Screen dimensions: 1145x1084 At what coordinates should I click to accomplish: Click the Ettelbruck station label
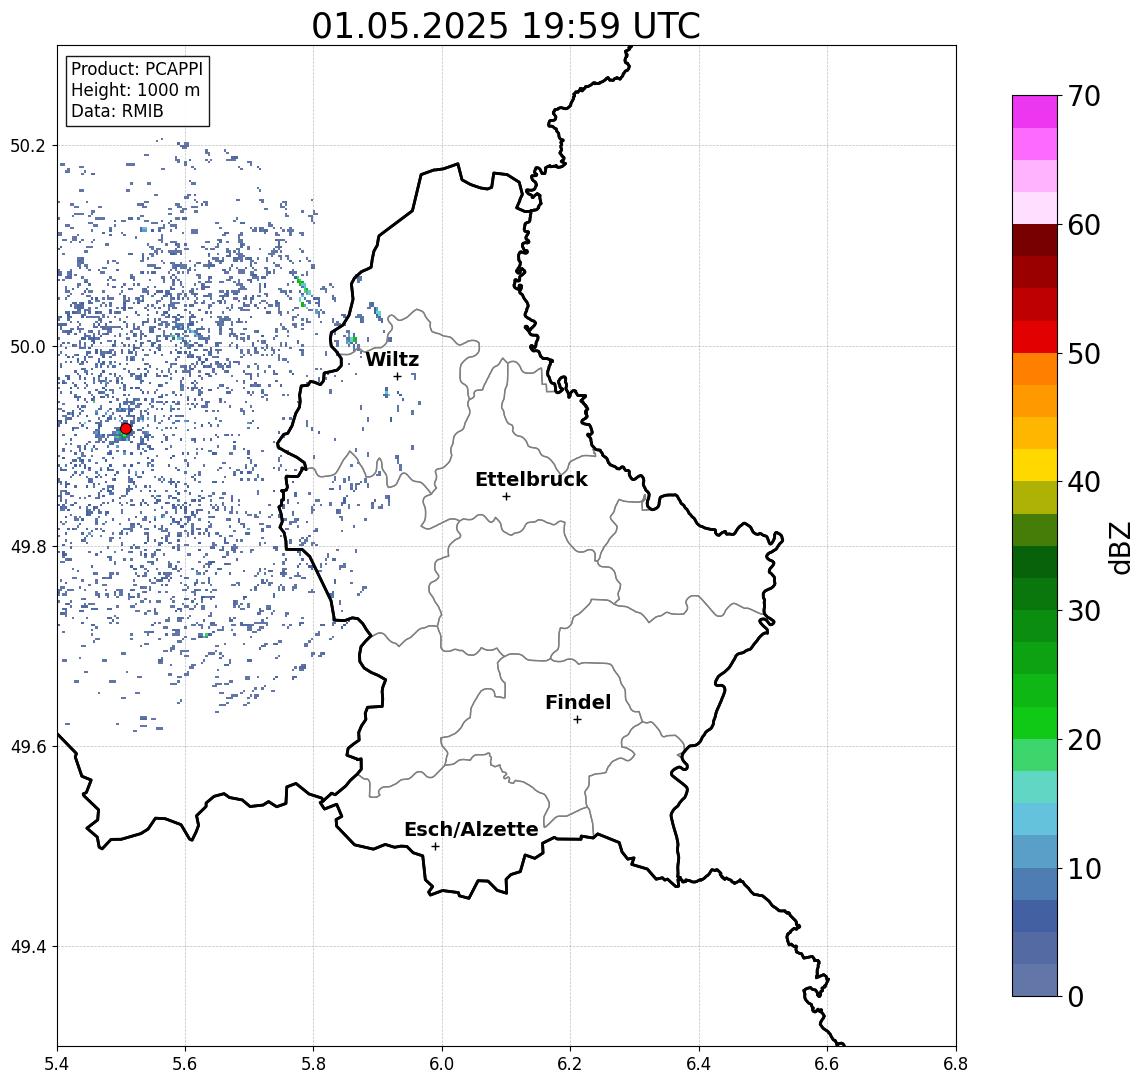click(531, 479)
